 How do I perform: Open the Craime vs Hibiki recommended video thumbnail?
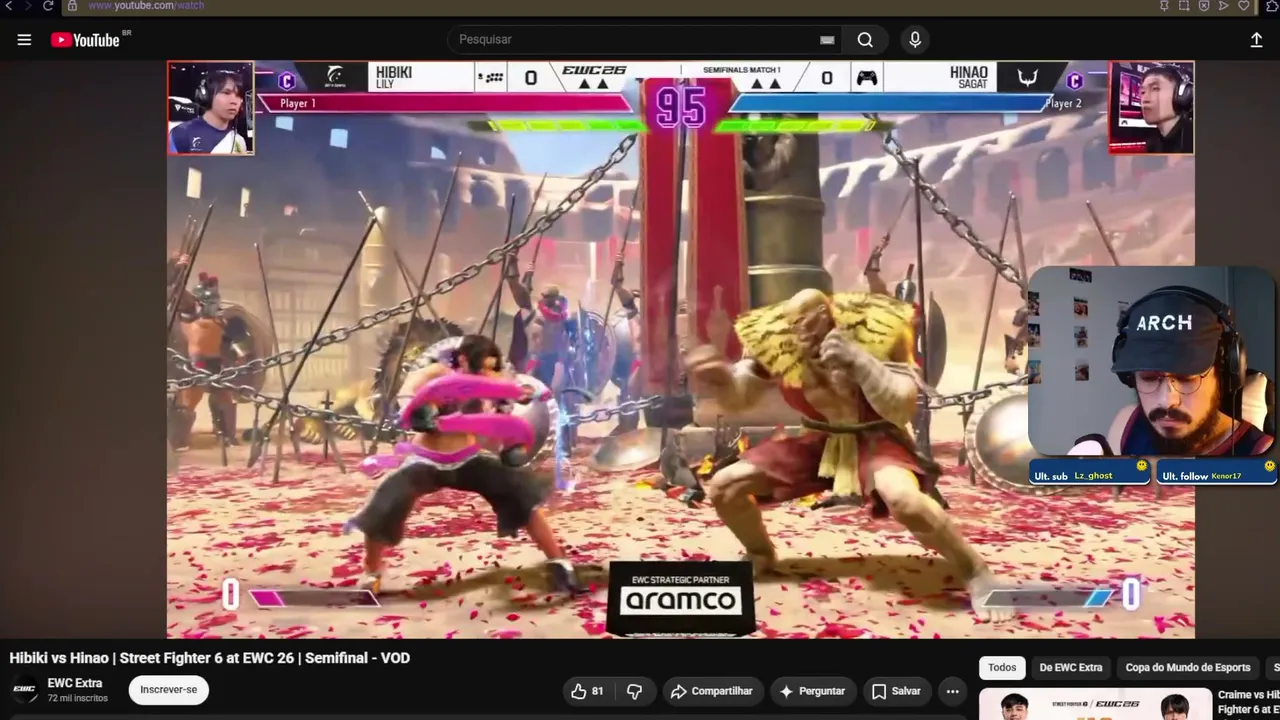coord(1094,704)
